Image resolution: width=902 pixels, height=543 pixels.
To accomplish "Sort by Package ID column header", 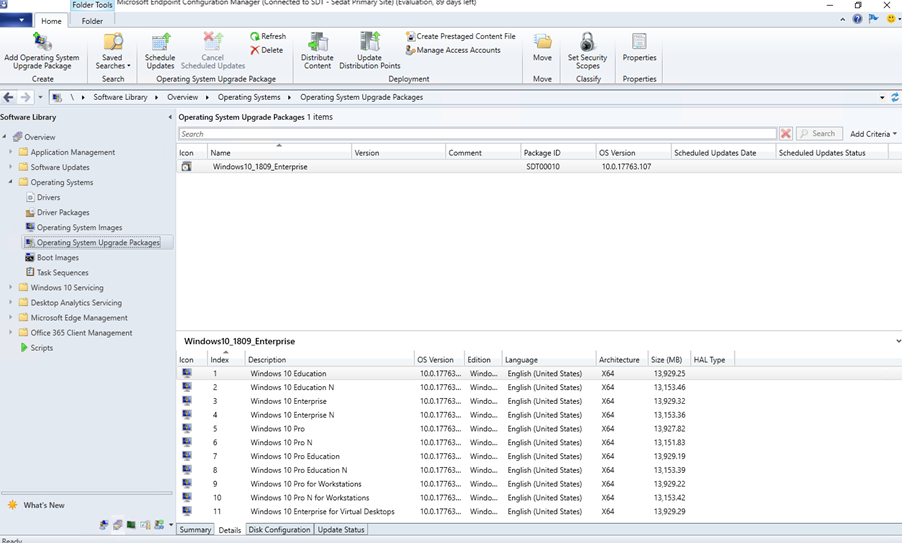I will click(x=558, y=152).
